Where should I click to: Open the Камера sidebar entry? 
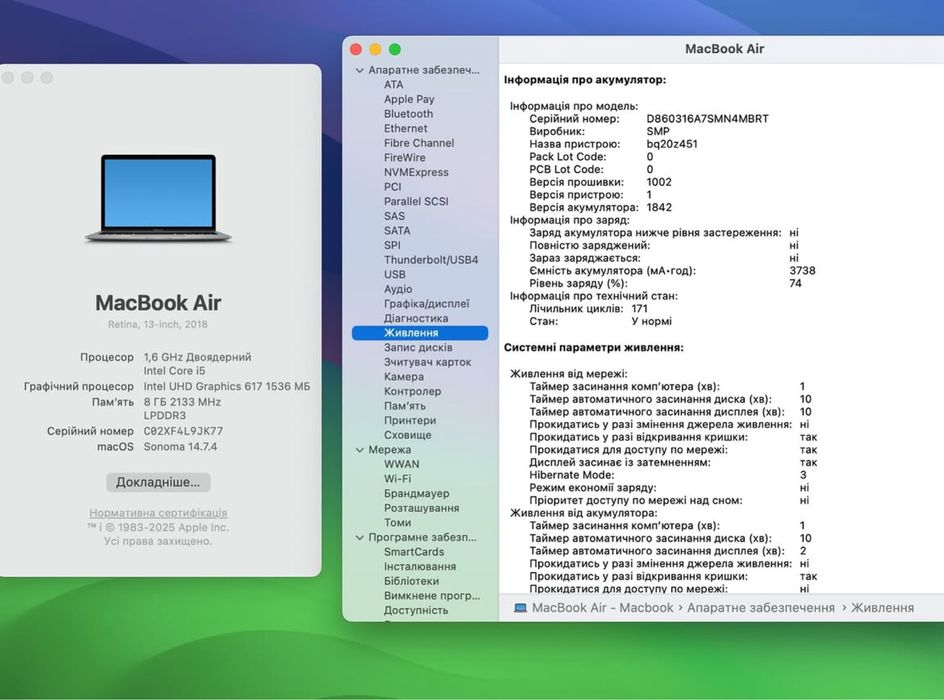pyautogui.click(x=404, y=377)
